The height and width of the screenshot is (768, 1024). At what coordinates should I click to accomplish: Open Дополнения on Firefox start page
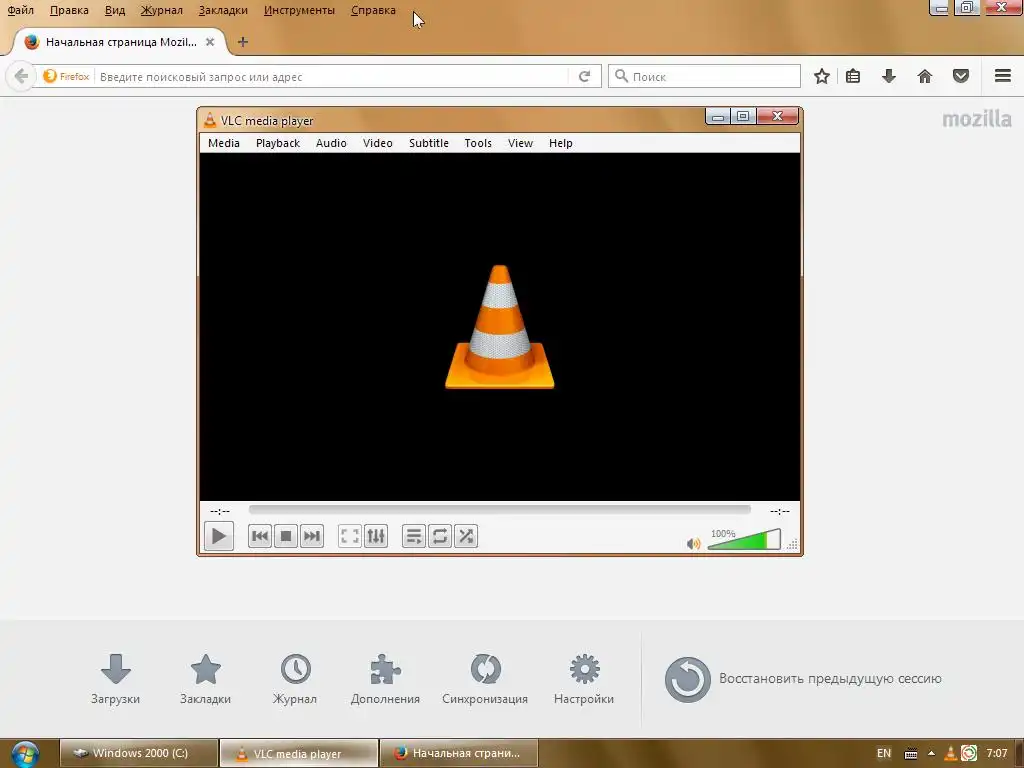tap(385, 679)
